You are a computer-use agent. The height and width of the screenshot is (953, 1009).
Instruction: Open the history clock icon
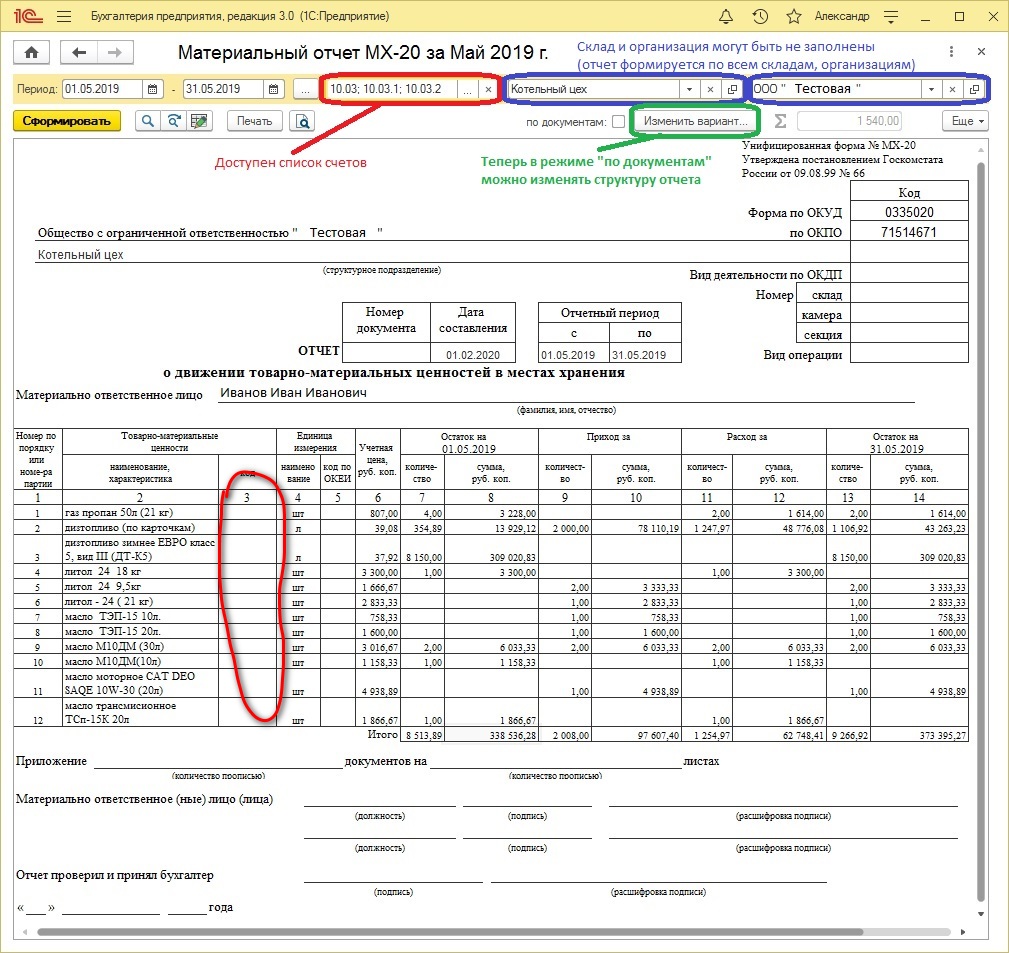point(760,17)
